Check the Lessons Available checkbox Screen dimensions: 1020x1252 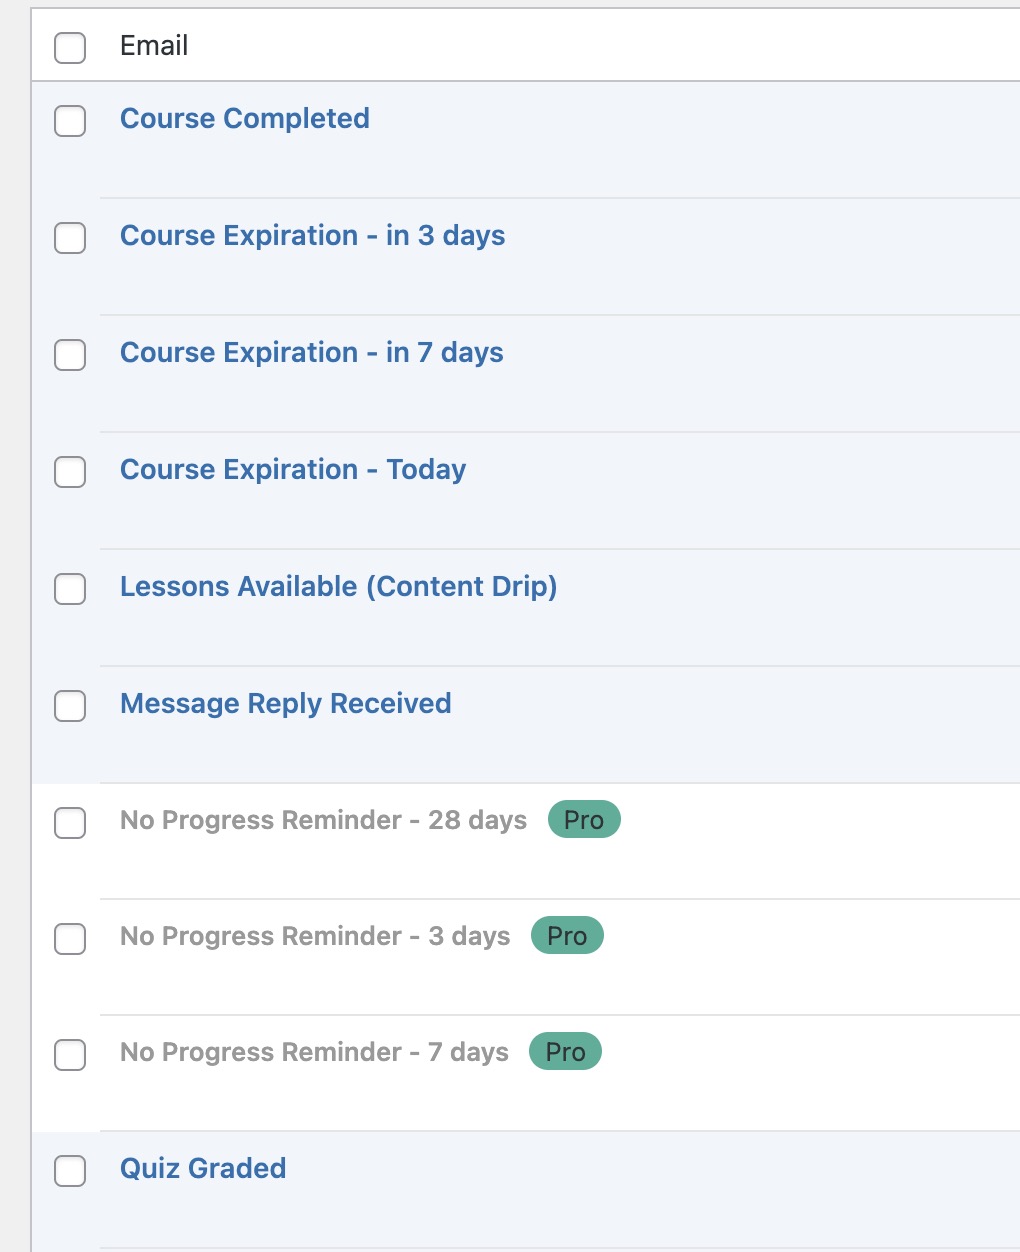click(69, 590)
